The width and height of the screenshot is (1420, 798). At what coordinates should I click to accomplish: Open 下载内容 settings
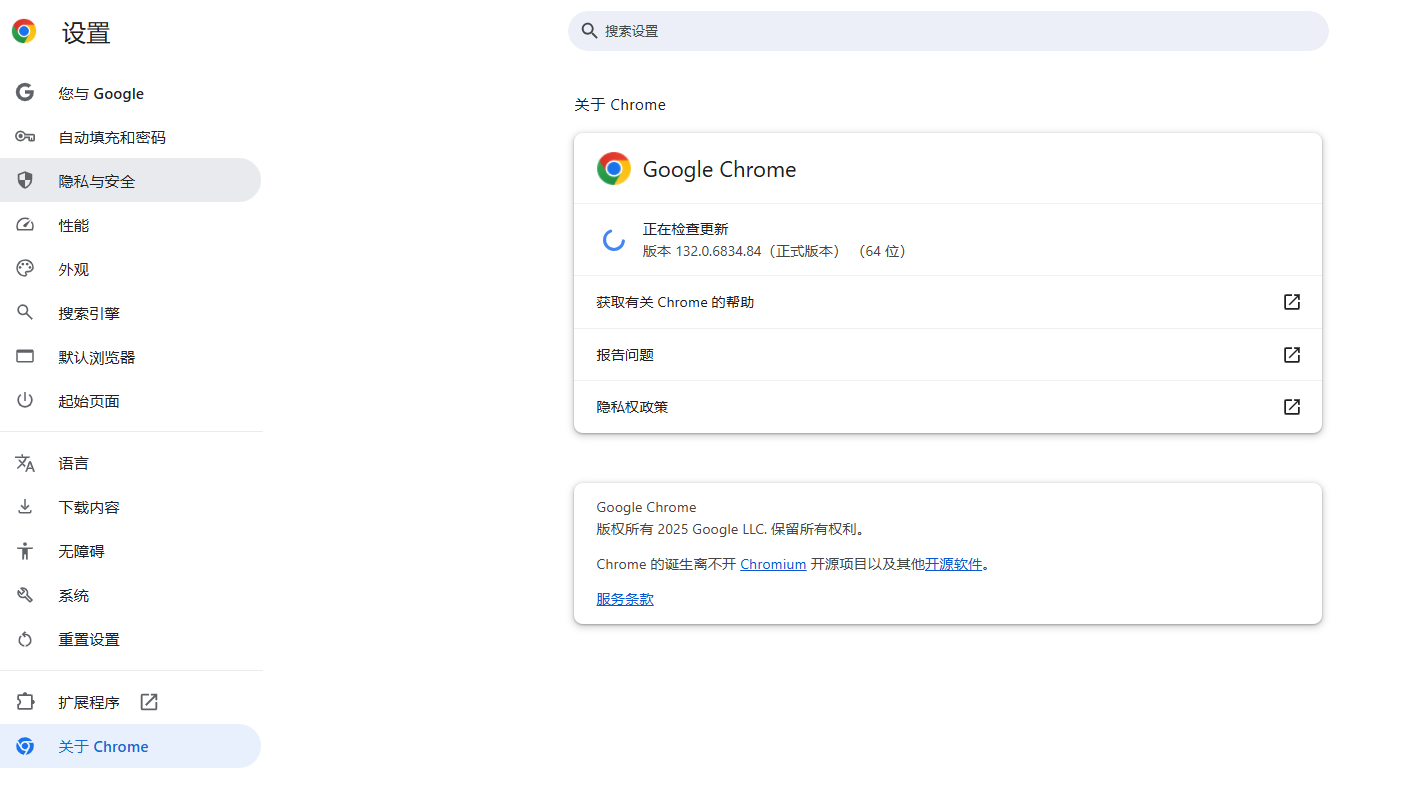coord(130,507)
